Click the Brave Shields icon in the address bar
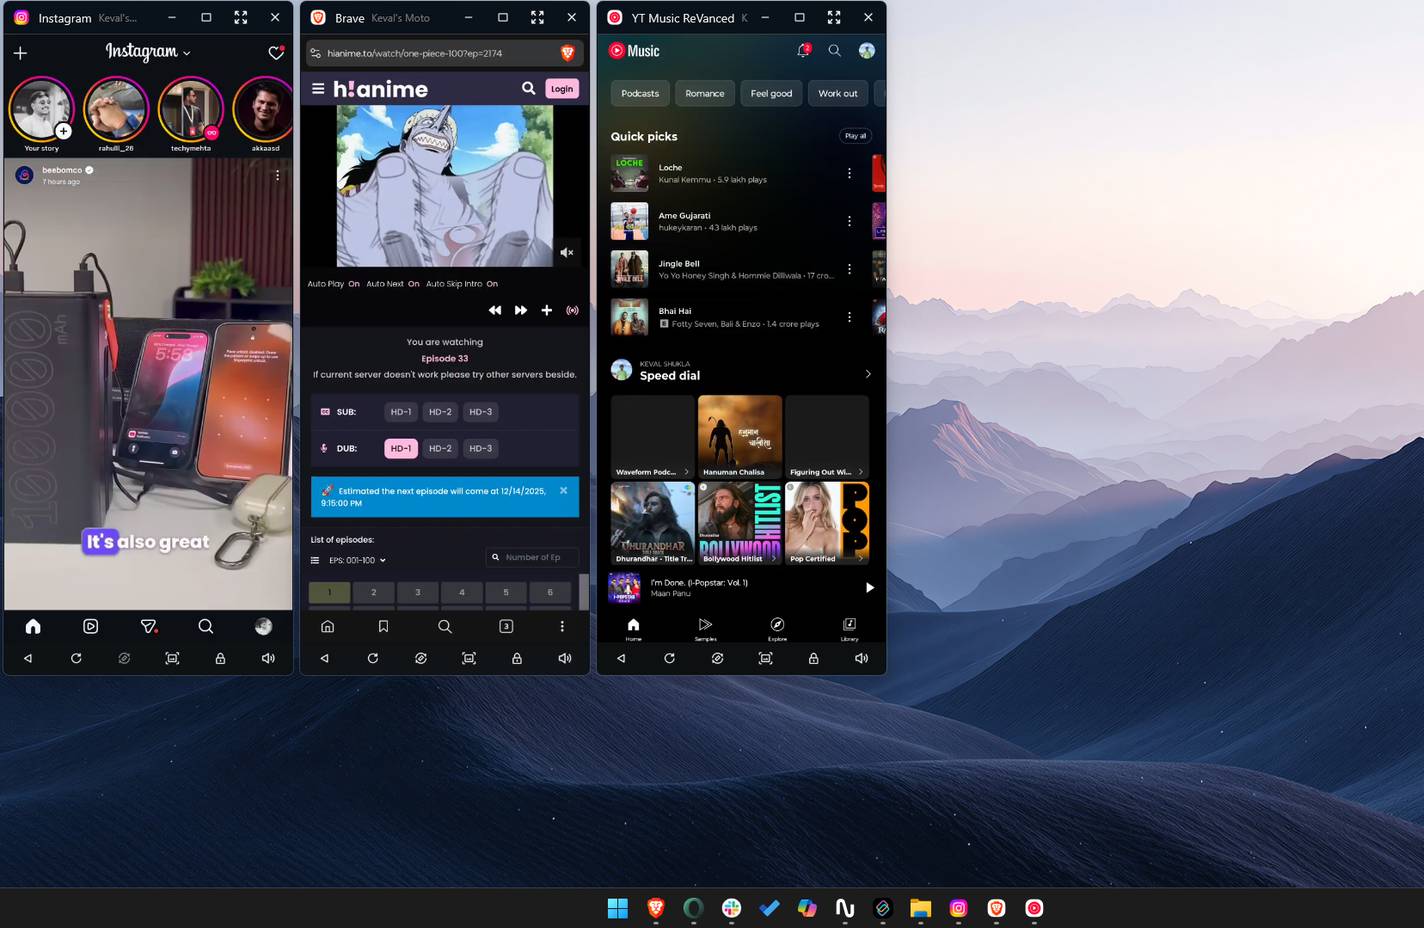Image resolution: width=1424 pixels, height=928 pixels. click(567, 52)
